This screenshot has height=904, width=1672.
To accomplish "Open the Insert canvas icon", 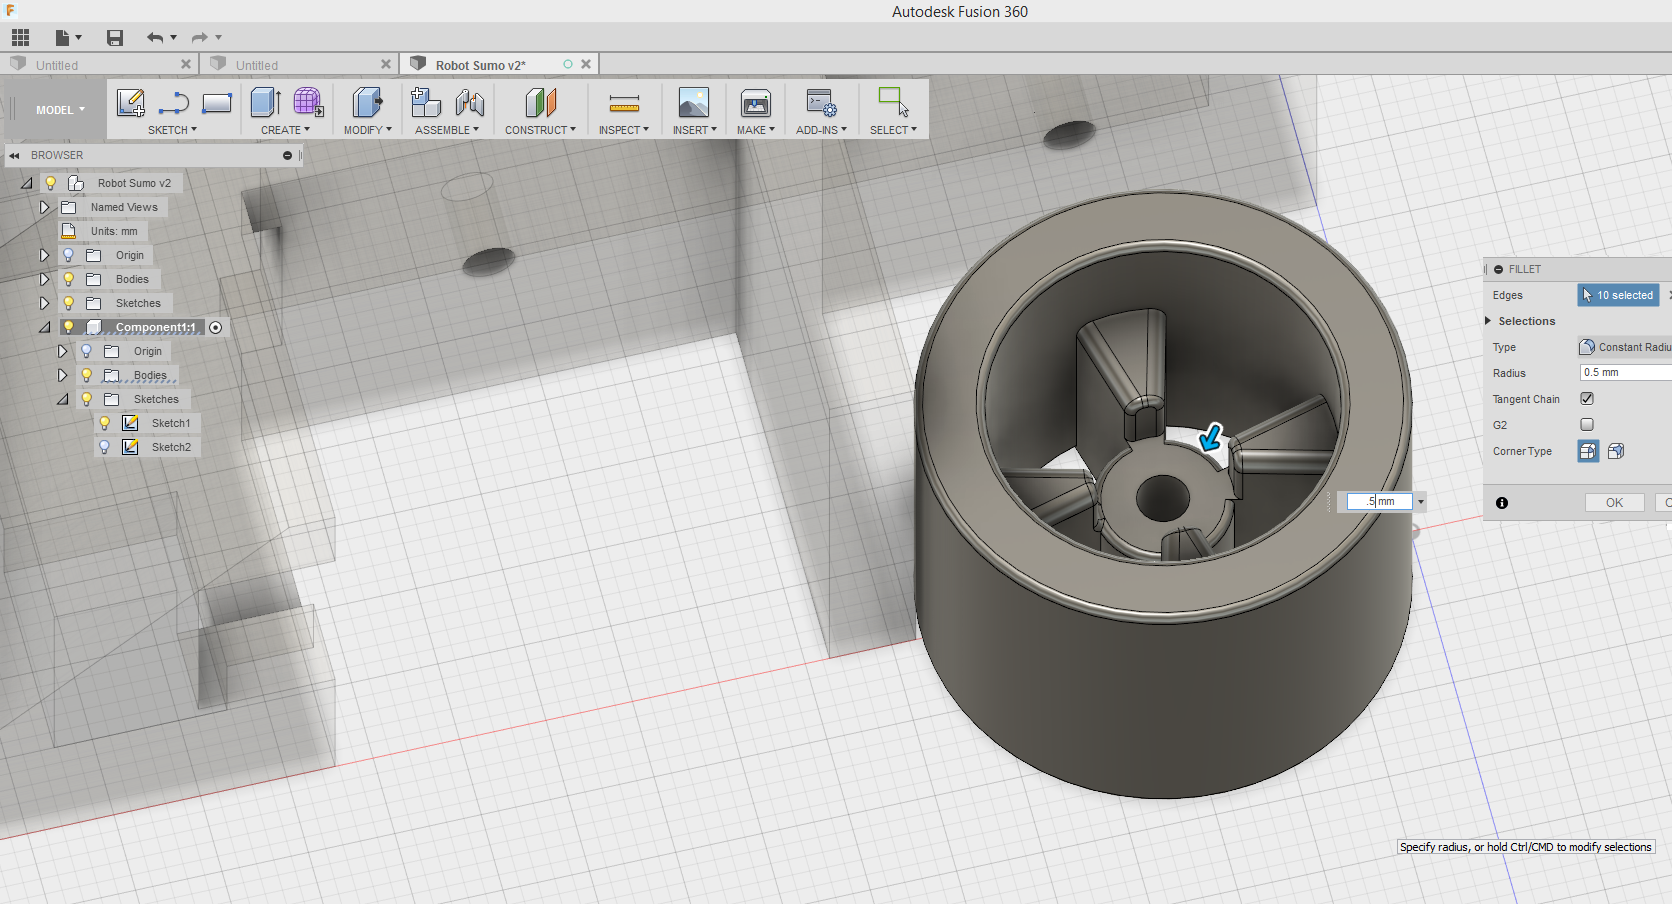I will click(x=693, y=101).
